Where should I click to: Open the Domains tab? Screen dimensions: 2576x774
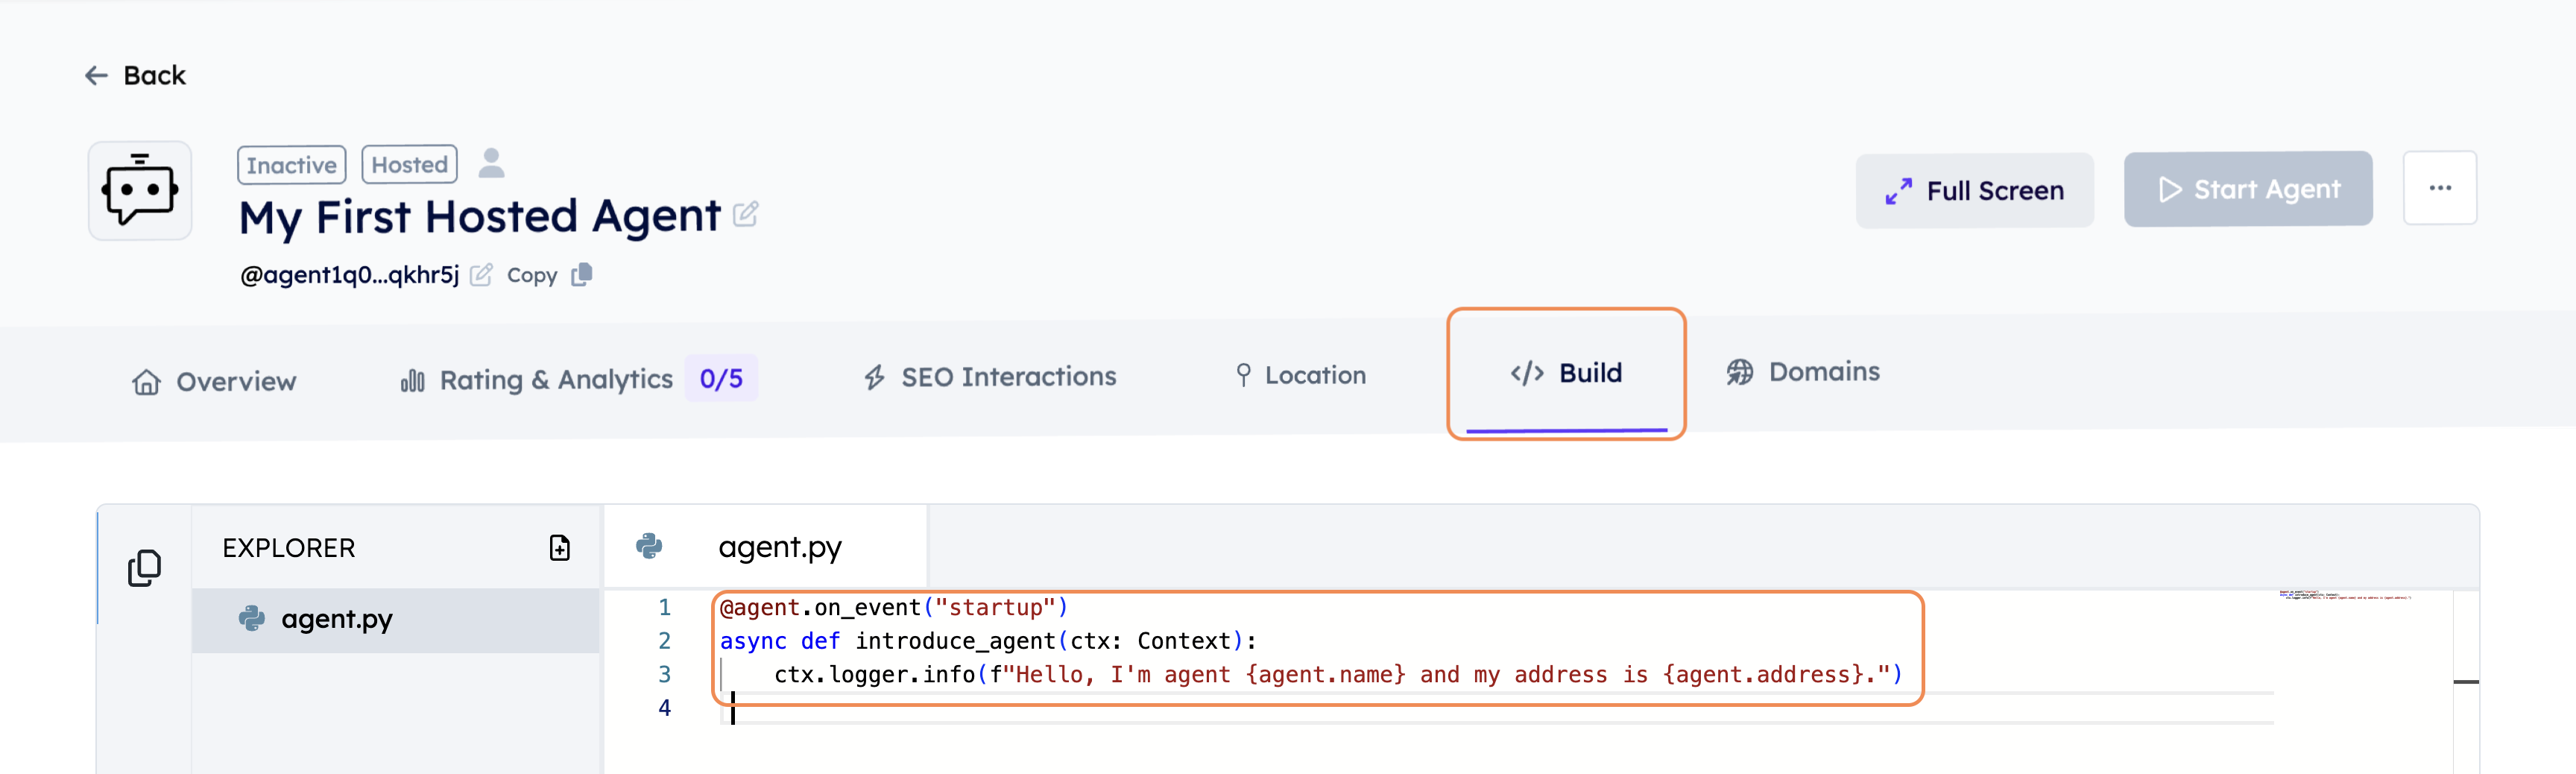[1803, 372]
